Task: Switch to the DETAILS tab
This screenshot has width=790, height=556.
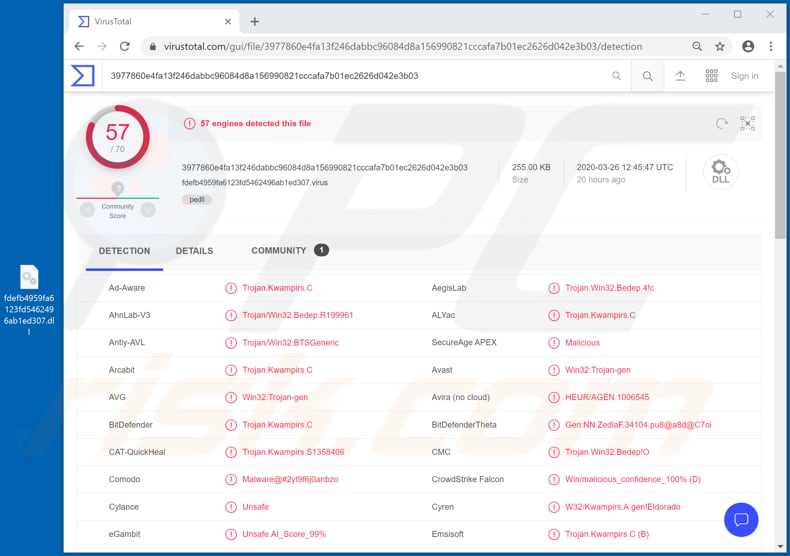Action: (x=194, y=251)
